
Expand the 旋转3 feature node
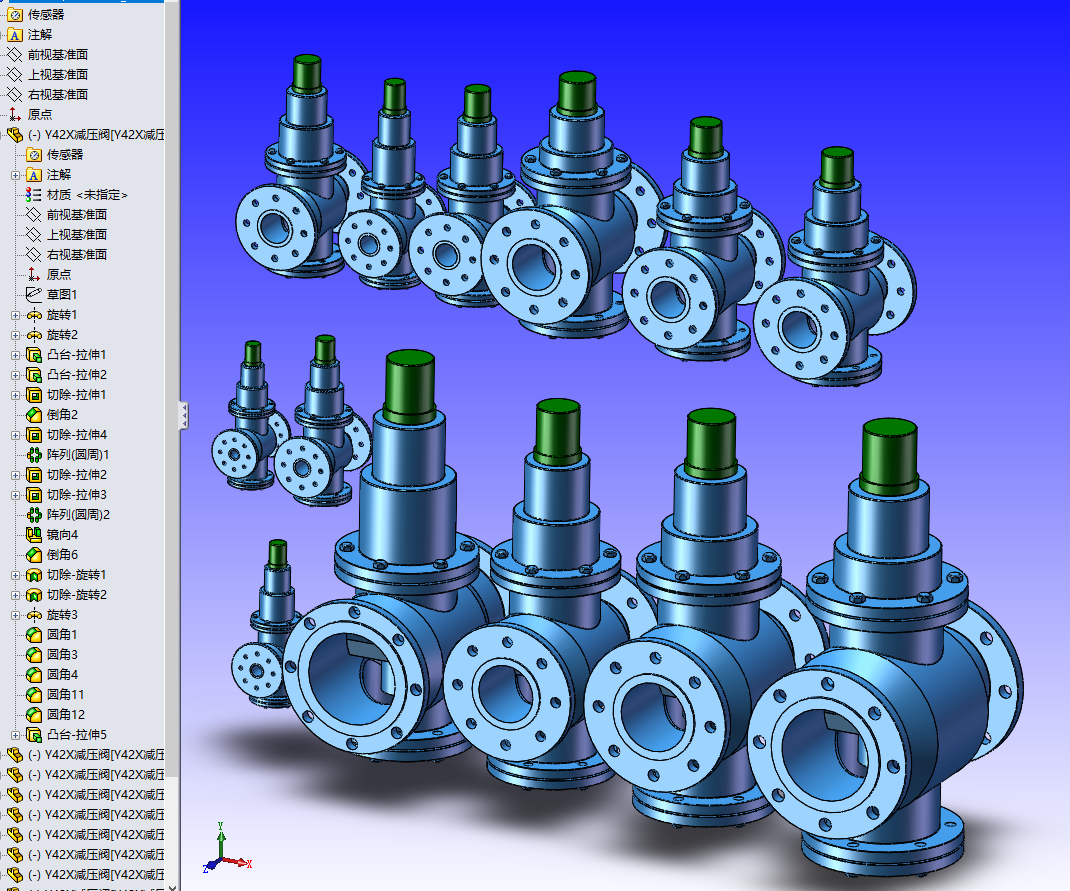(x=16, y=615)
